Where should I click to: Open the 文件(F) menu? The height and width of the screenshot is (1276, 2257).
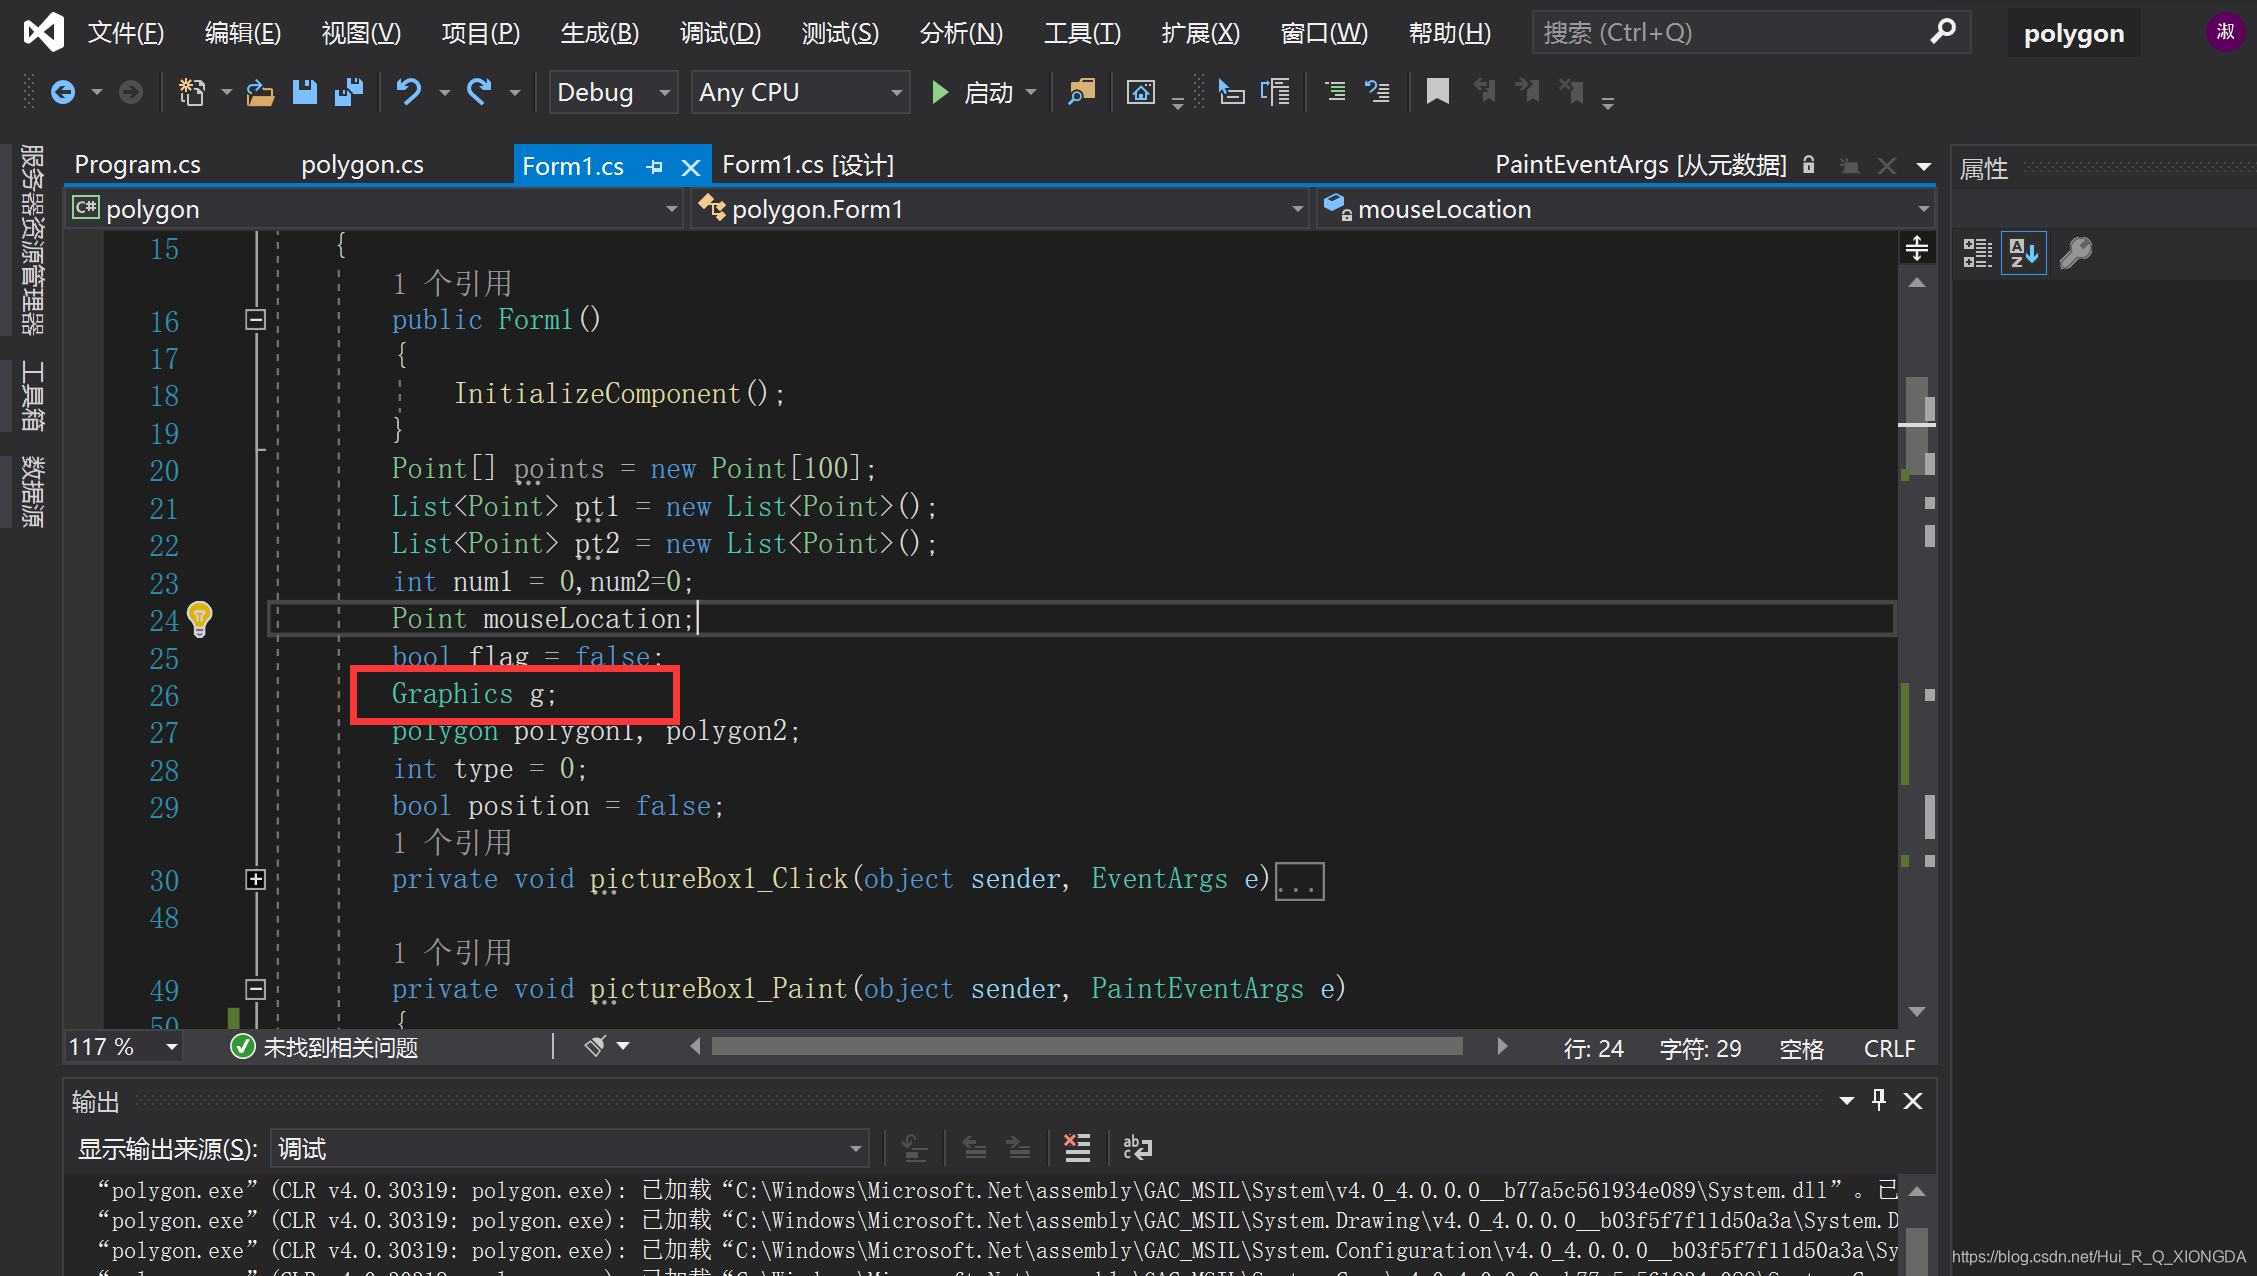(125, 33)
